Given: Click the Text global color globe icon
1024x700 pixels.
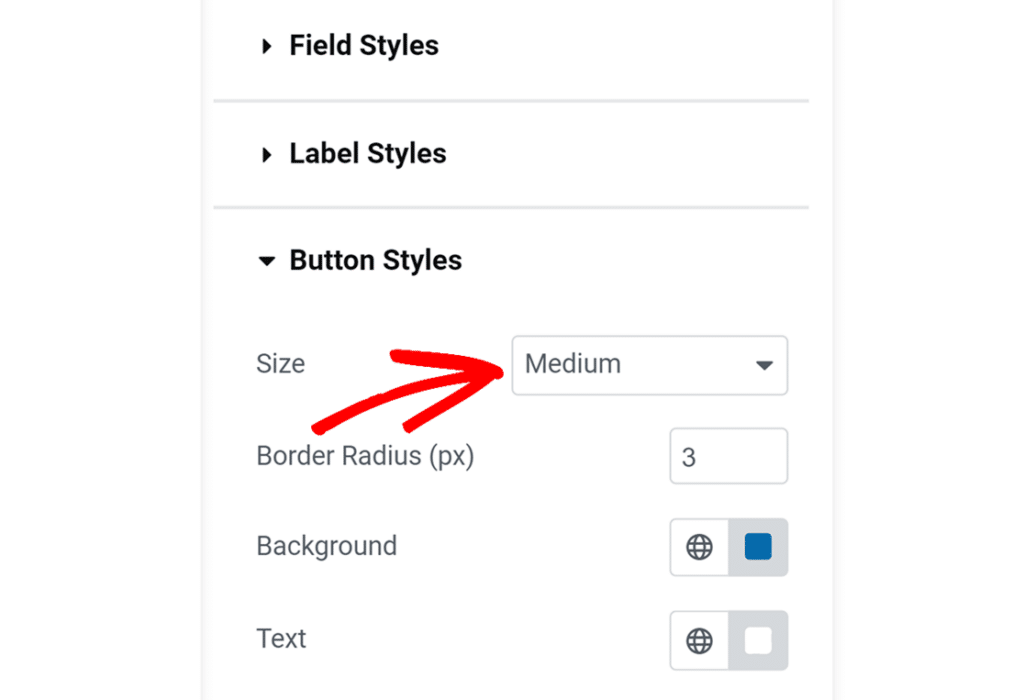Looking at the screenshot, I should (699, 640).
